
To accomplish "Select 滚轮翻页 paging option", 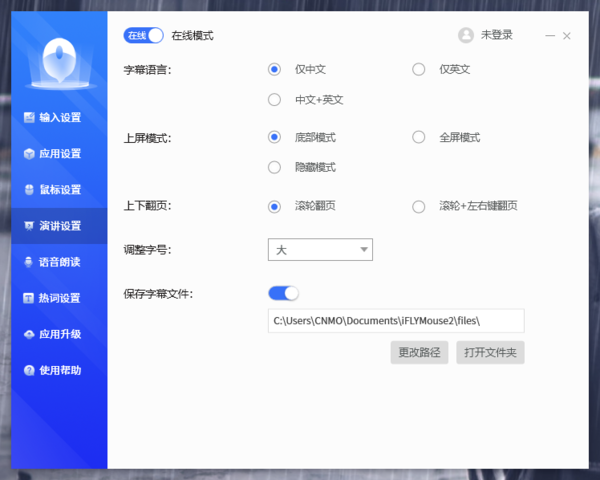I will coord(274,207).
